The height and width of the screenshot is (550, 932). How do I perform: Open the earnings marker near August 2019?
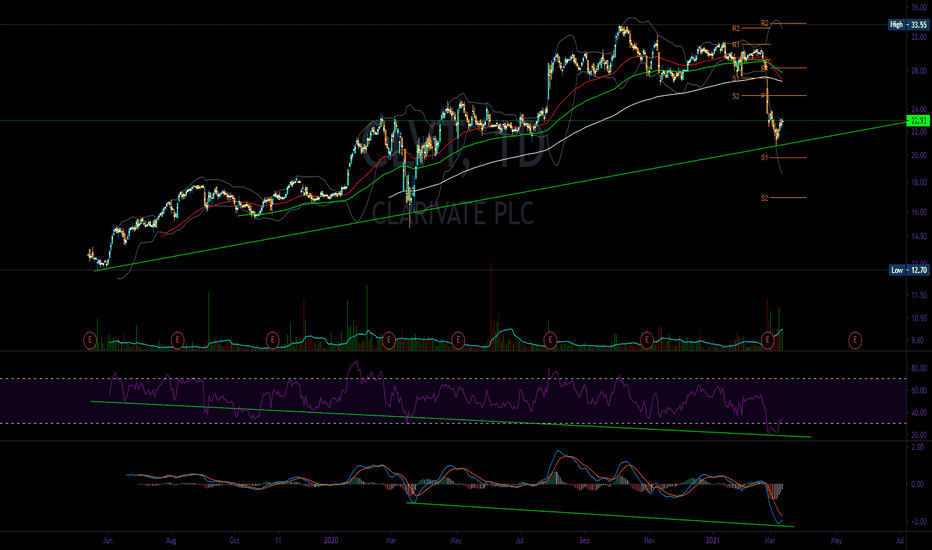click(177, 340)
